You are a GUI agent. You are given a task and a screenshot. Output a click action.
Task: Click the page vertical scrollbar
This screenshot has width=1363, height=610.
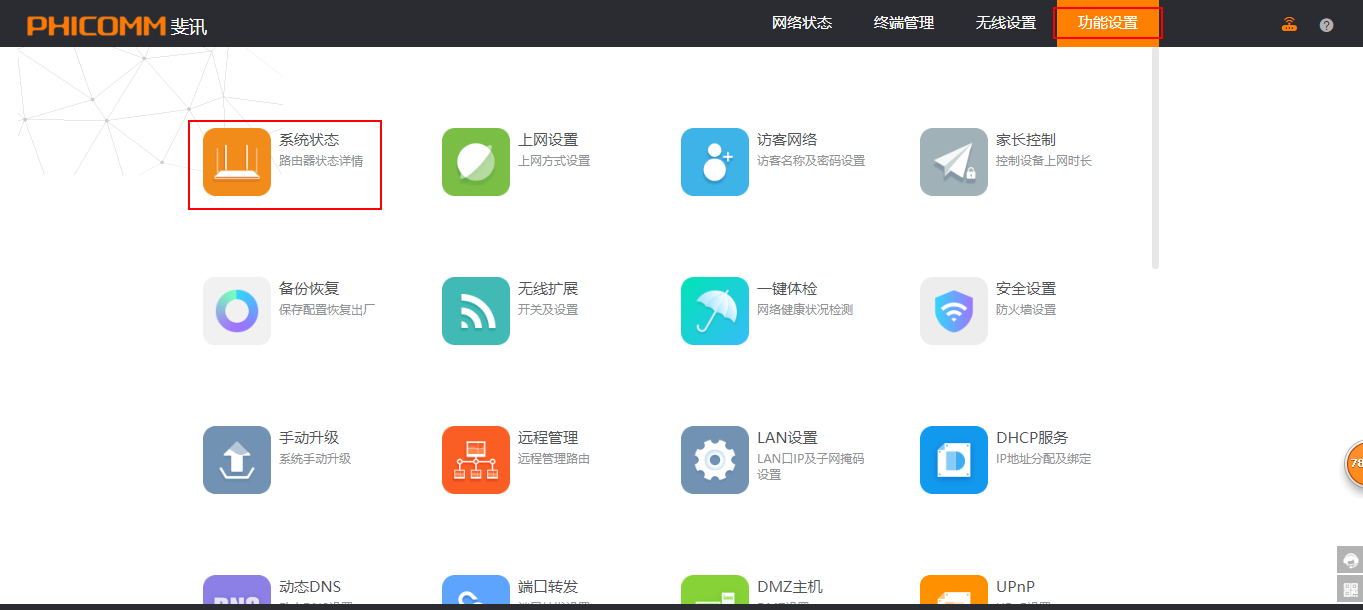(x=1156, y=160)
